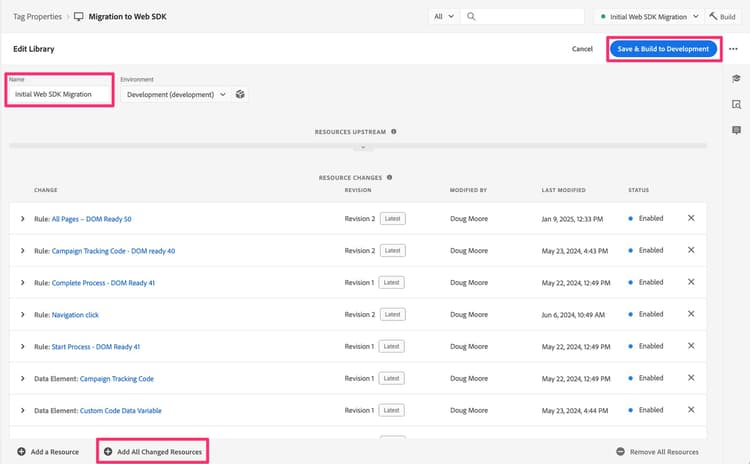This screenshot has height=464, width=750.
Task: Expand Complete Process - DOM Ready 41 row
Action: tap(22, 283)
